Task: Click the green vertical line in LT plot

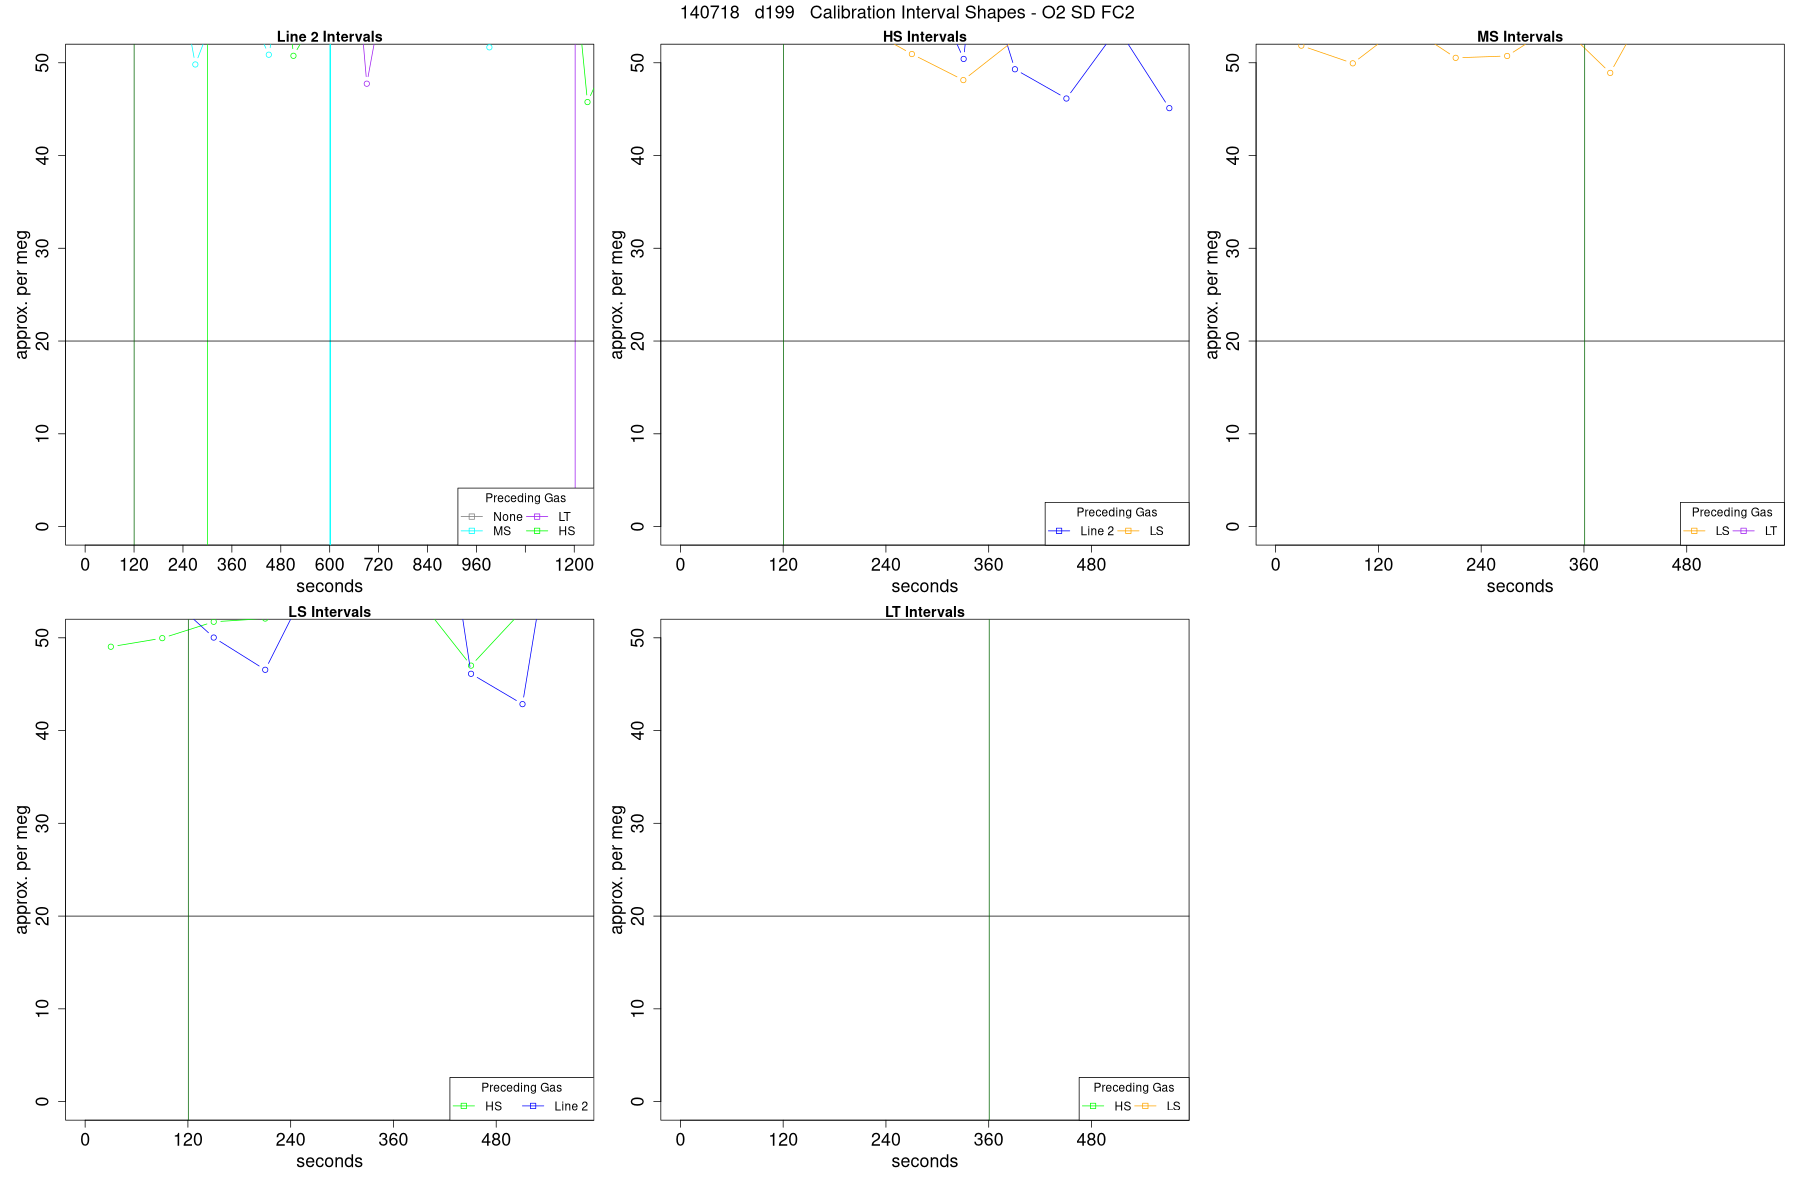Action: tap(989, 869)
